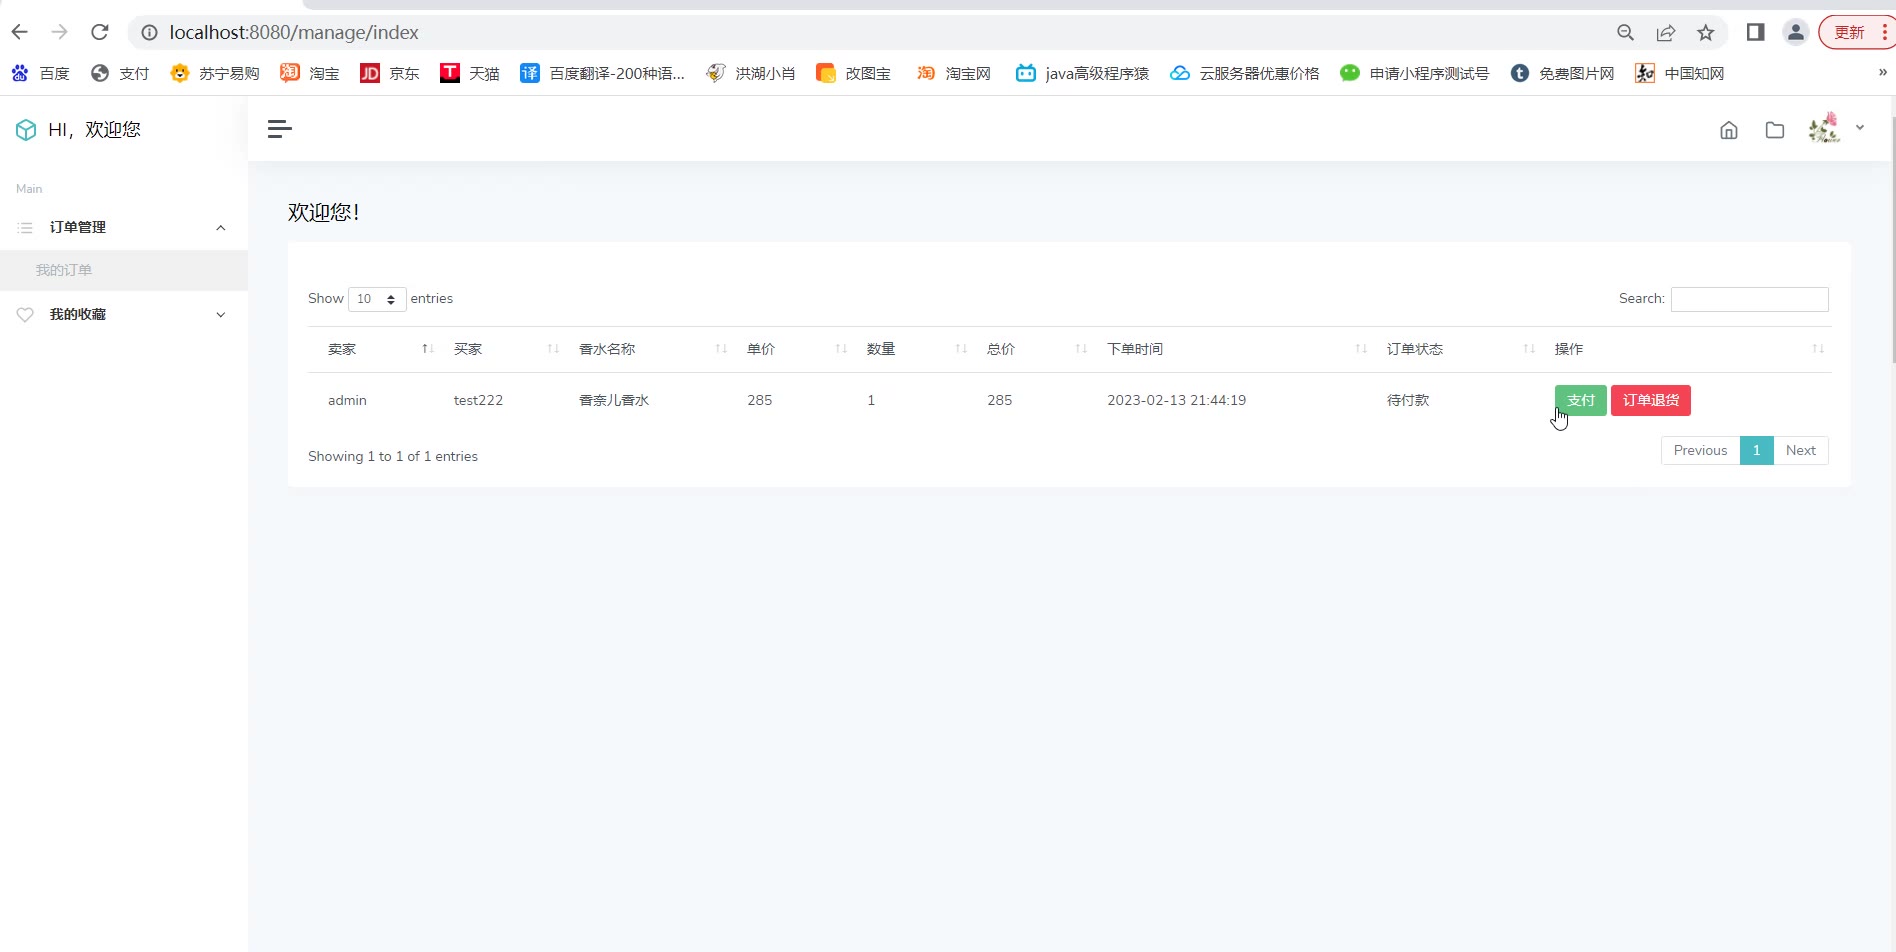Bookmark this page with star icon
This screenshot has height=952, width=1896.
click(1705, 33)
